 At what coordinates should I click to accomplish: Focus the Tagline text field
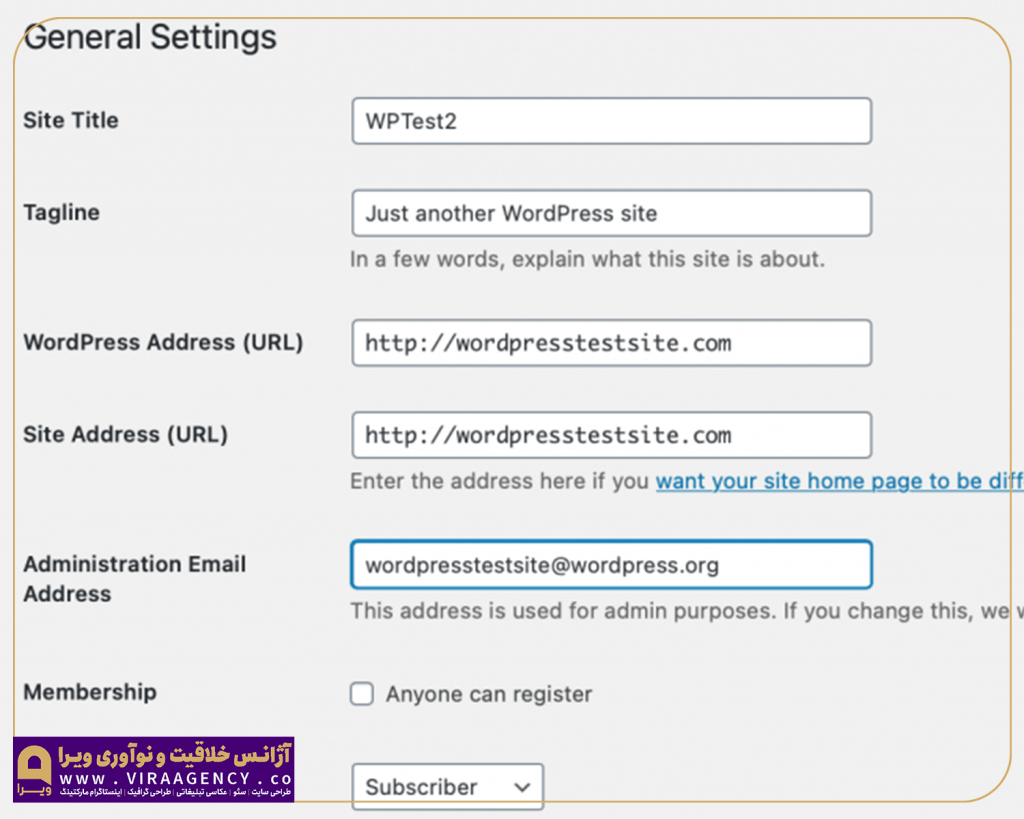click(611, 213)
